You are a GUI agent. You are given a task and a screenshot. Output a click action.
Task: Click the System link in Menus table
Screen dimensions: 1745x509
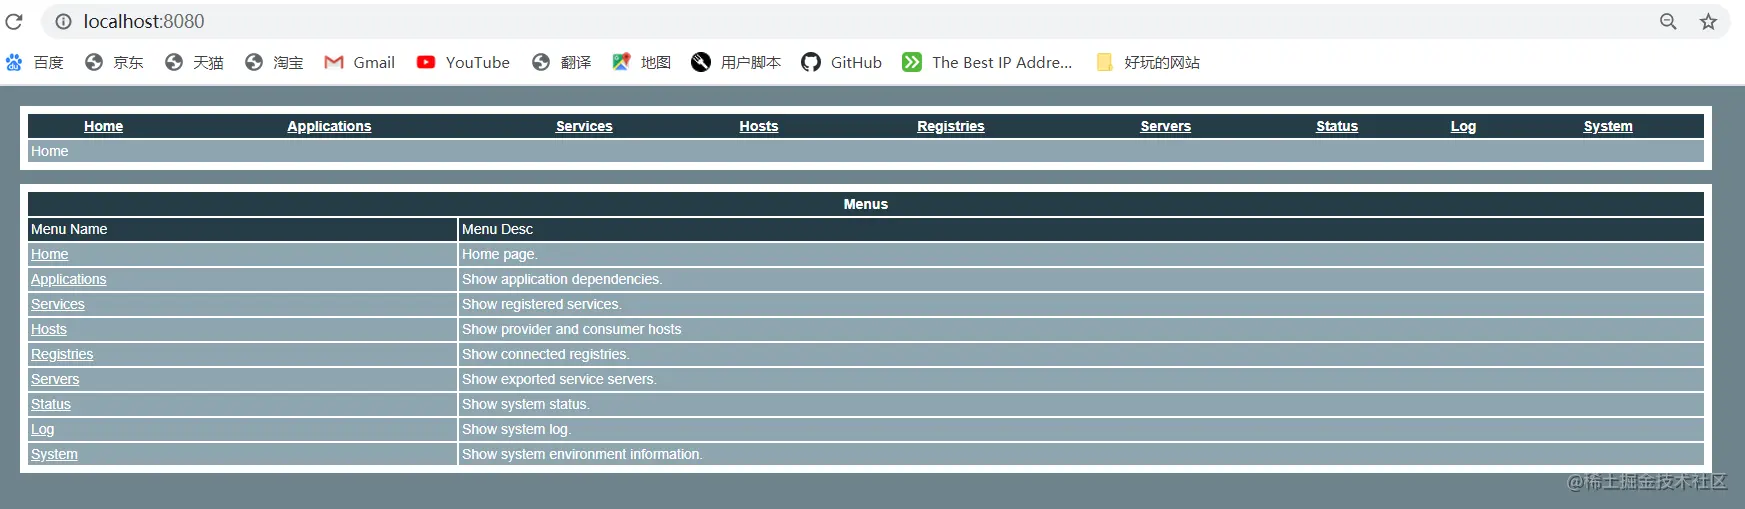coord(54,454)
